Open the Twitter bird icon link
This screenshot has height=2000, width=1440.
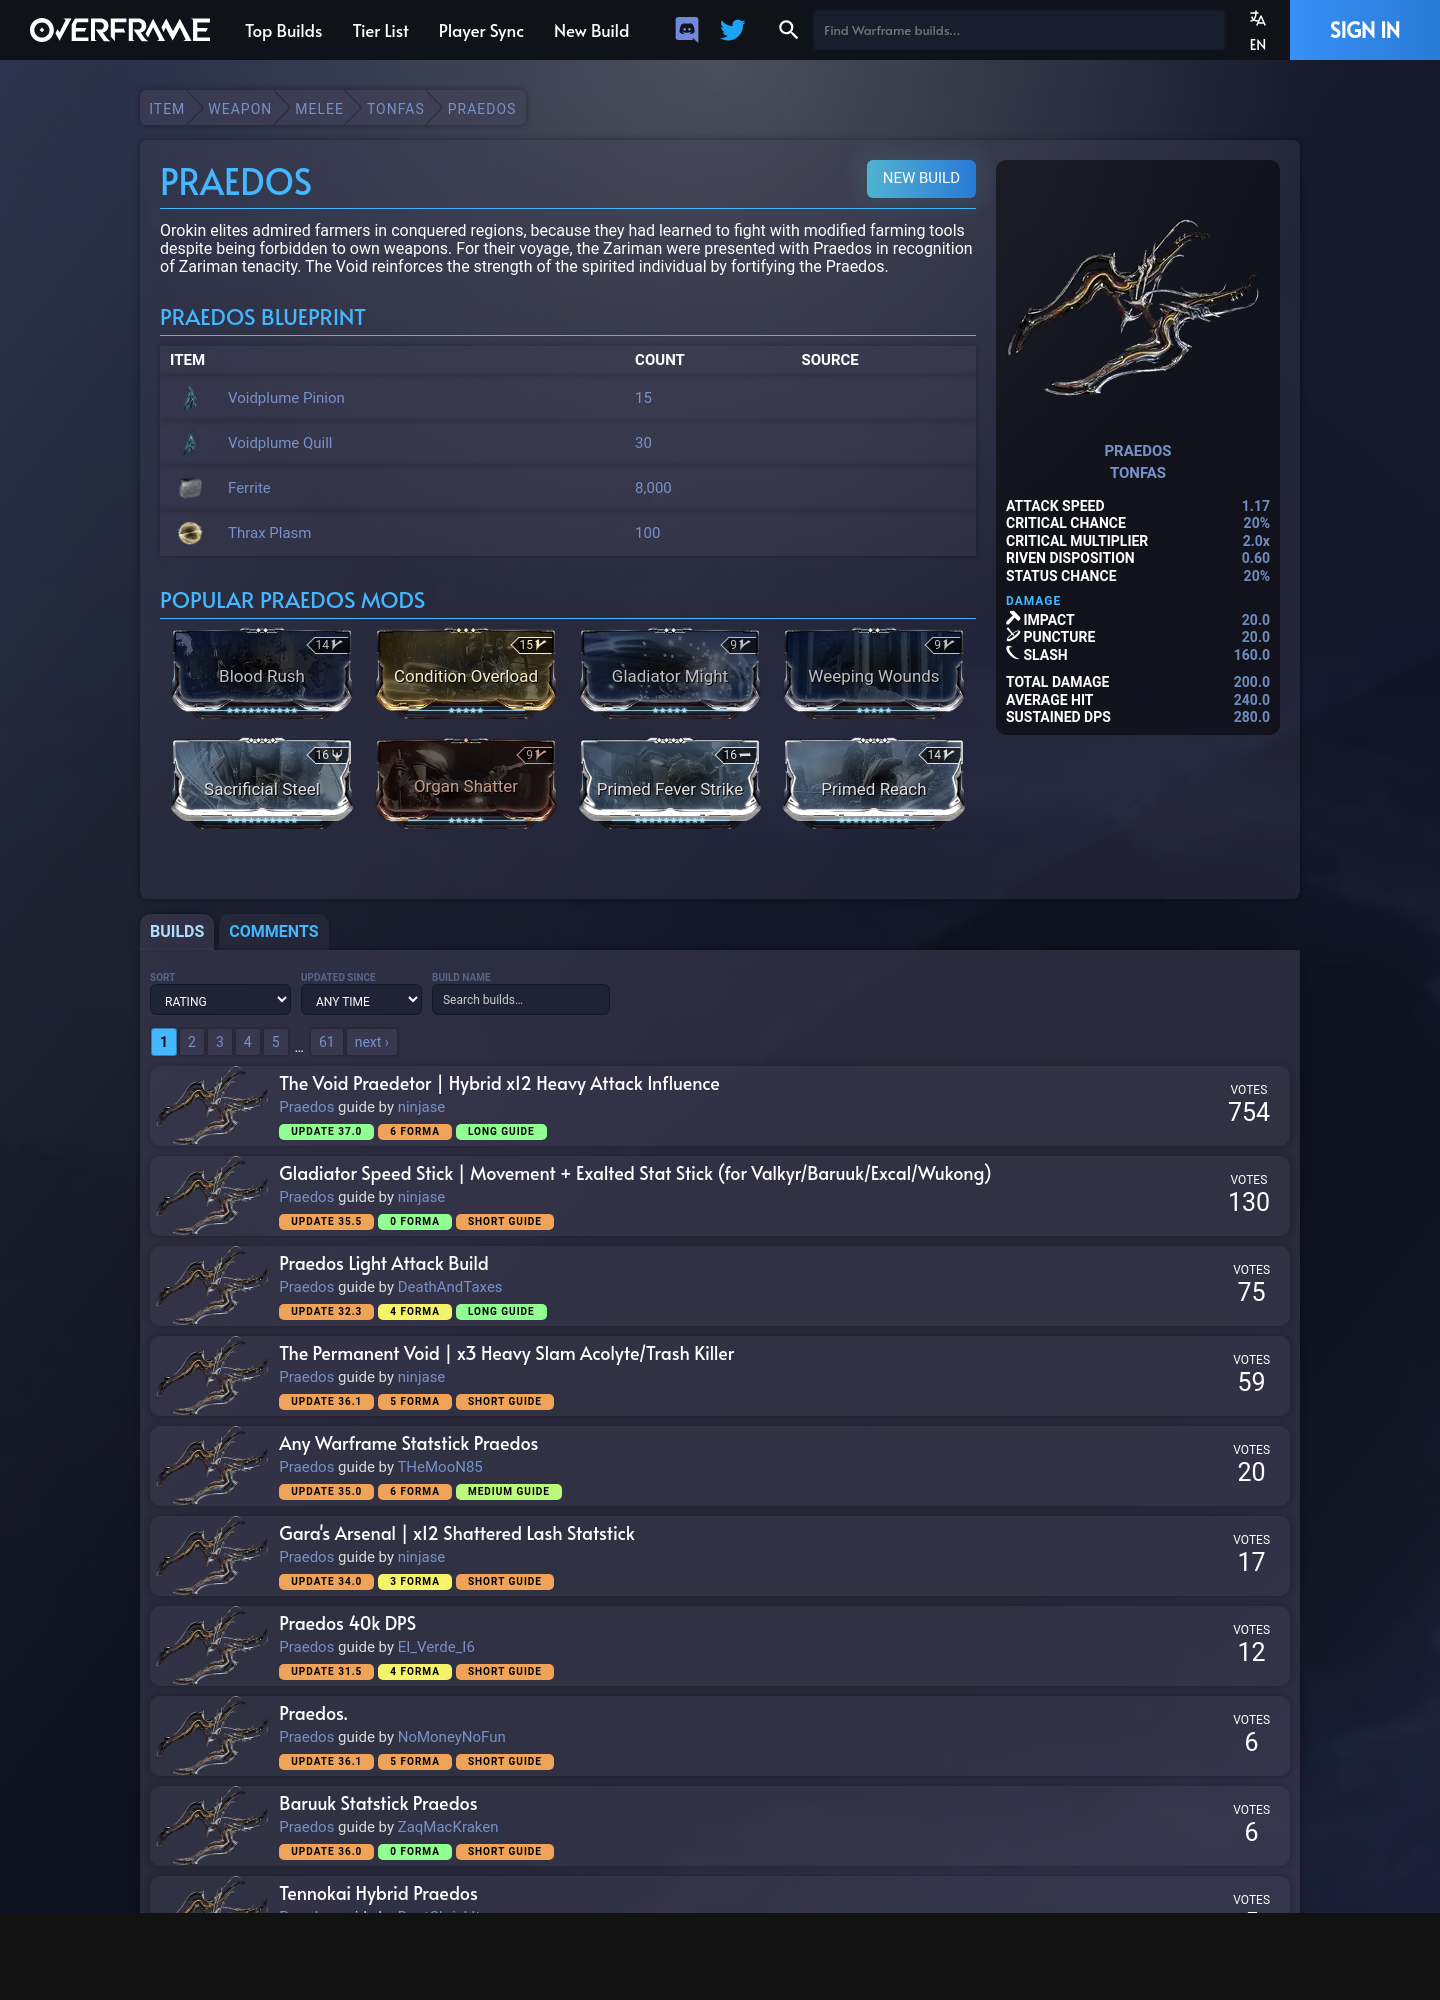[733, 30]
